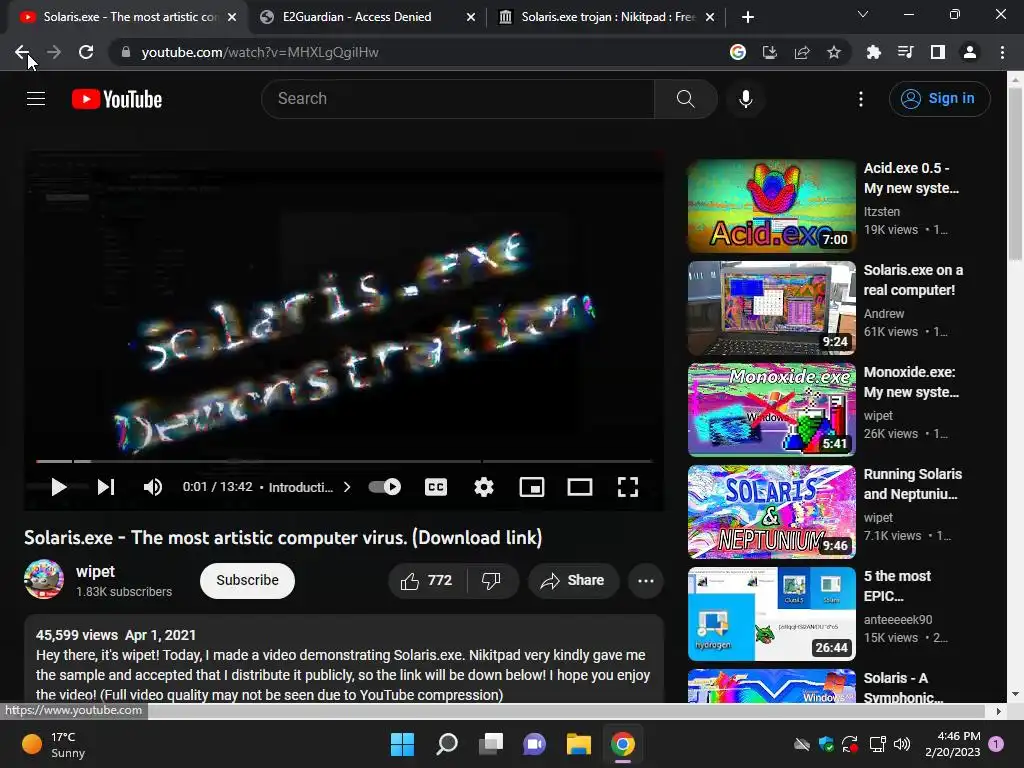The width and height of the screenshot is (1024, 768).
Task: Enable the miniplayer
Action: [x=532, y=487]
